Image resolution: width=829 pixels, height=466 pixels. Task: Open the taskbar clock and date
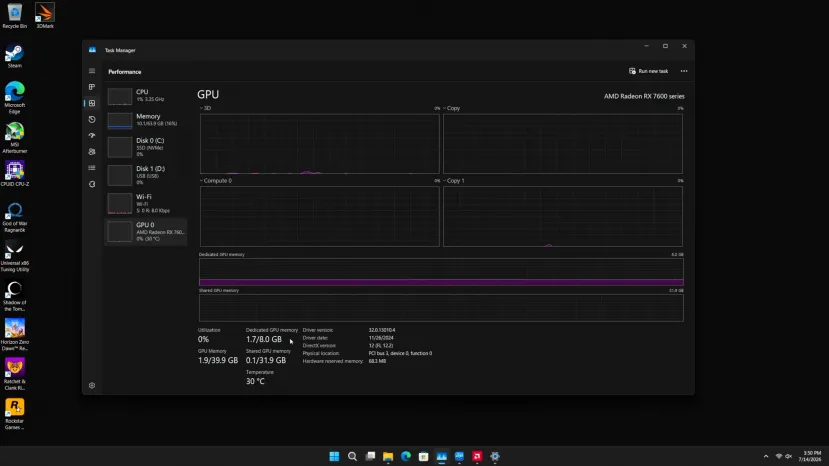click(812, 456)
